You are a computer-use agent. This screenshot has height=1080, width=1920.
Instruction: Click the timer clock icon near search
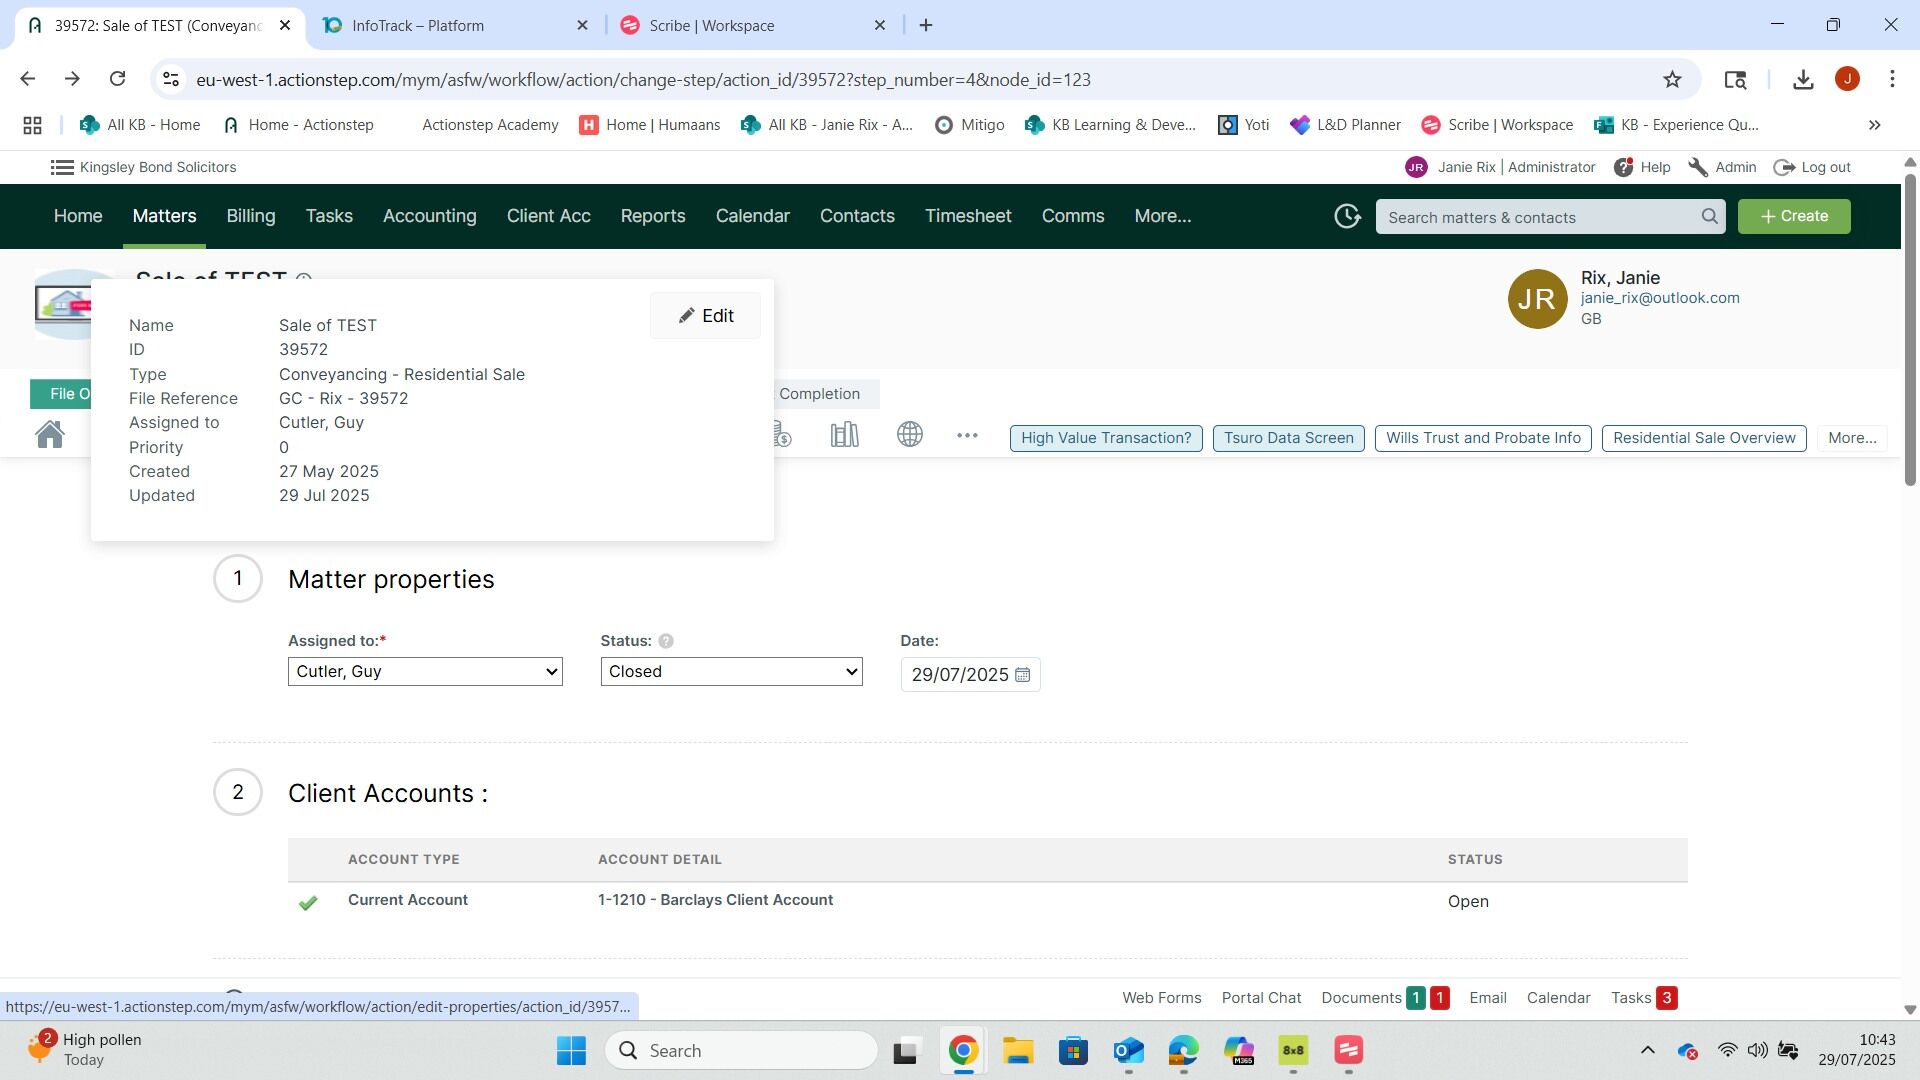(1347, 216)
